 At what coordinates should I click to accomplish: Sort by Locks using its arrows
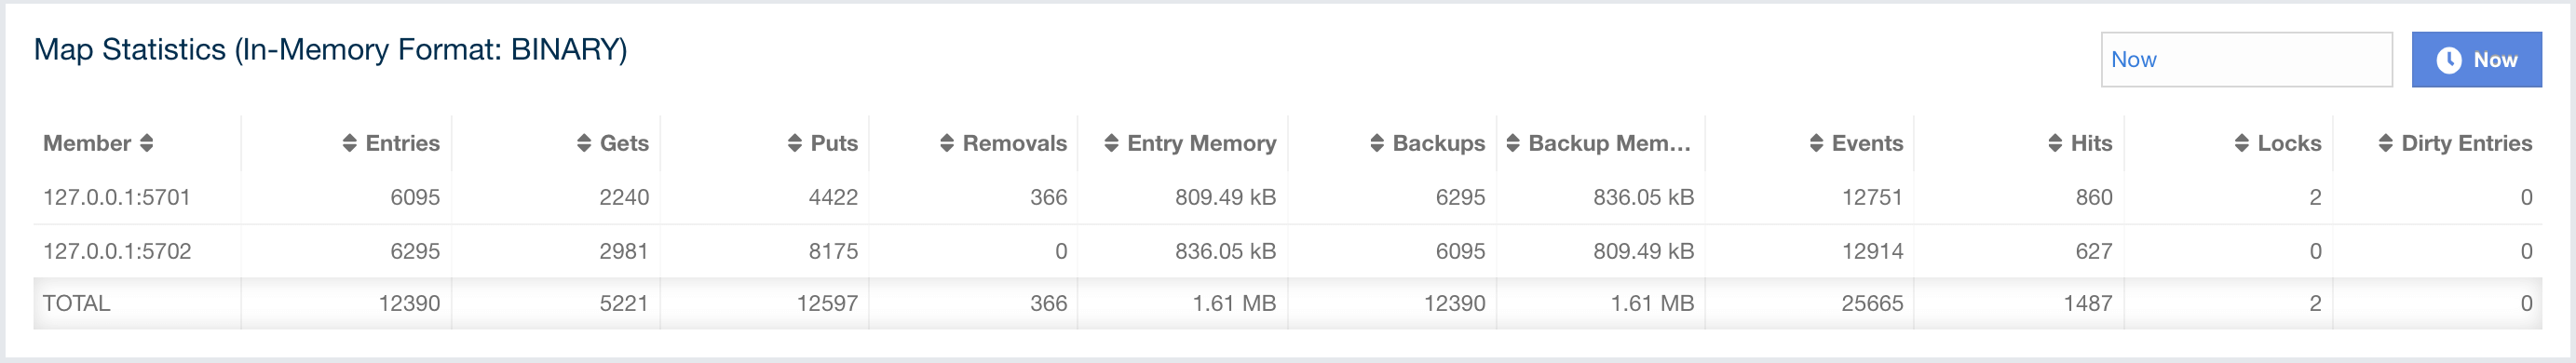point(2242,143)
